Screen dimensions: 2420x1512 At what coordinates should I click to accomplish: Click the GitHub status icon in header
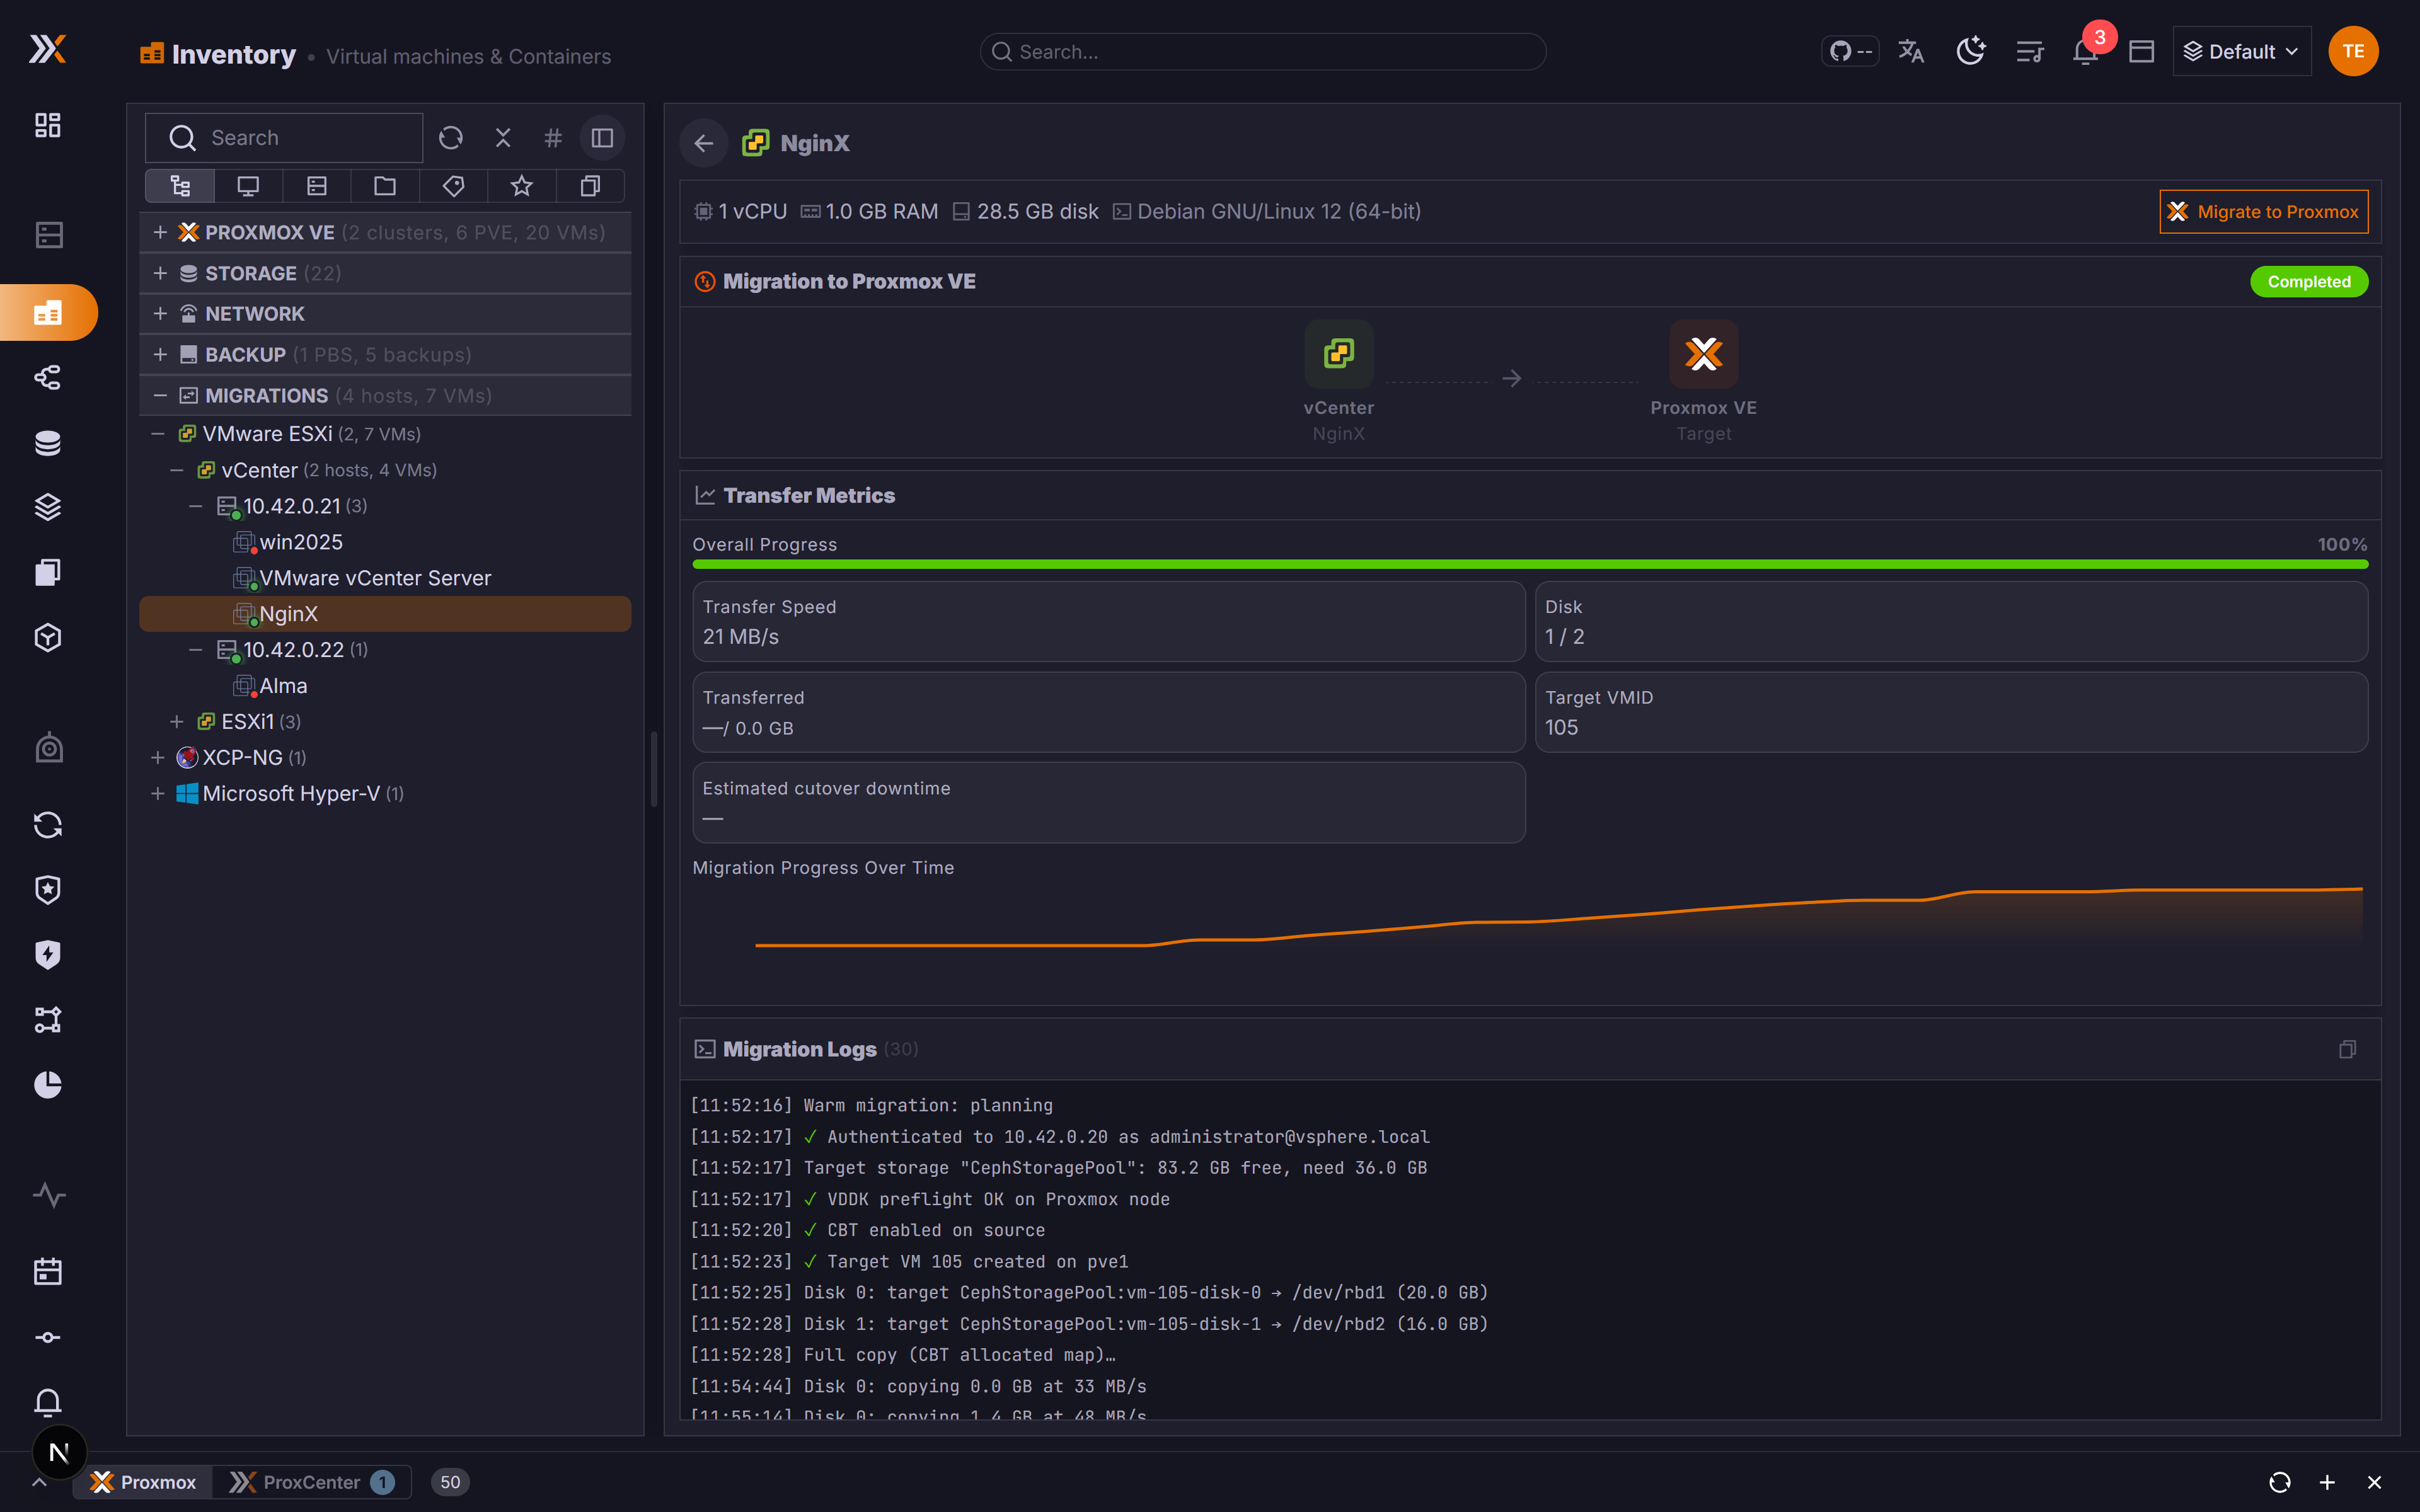point(1850,51)
